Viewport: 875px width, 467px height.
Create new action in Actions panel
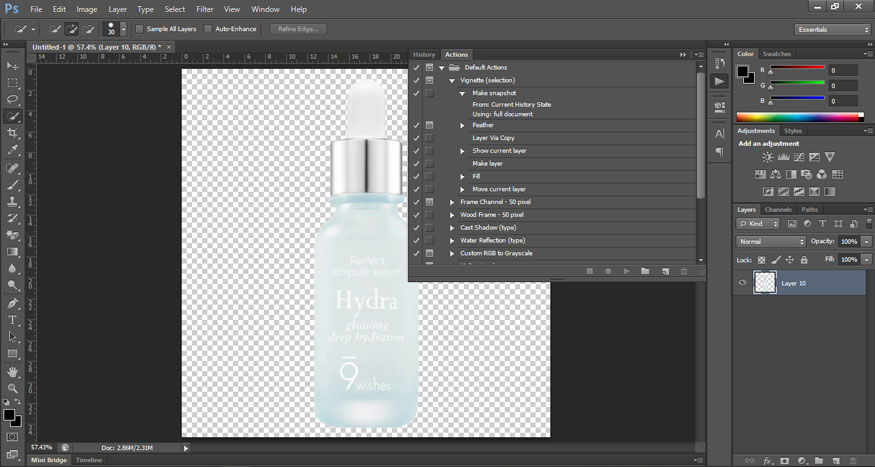tap(664, 271)
